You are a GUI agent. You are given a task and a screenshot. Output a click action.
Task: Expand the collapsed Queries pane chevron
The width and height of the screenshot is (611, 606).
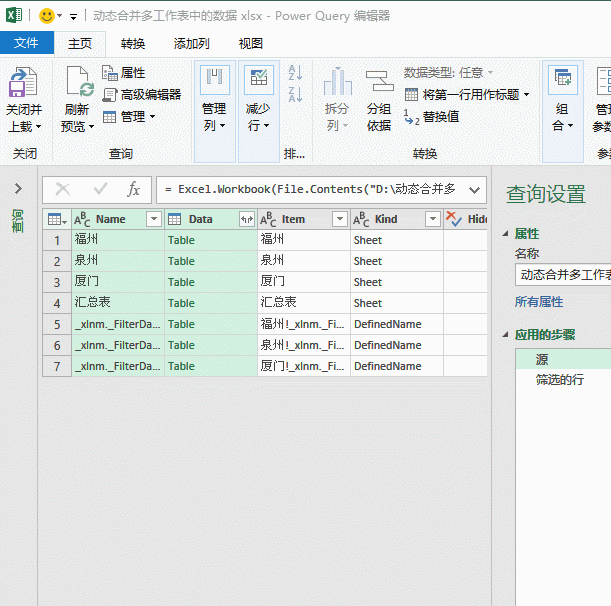[18, 189]
